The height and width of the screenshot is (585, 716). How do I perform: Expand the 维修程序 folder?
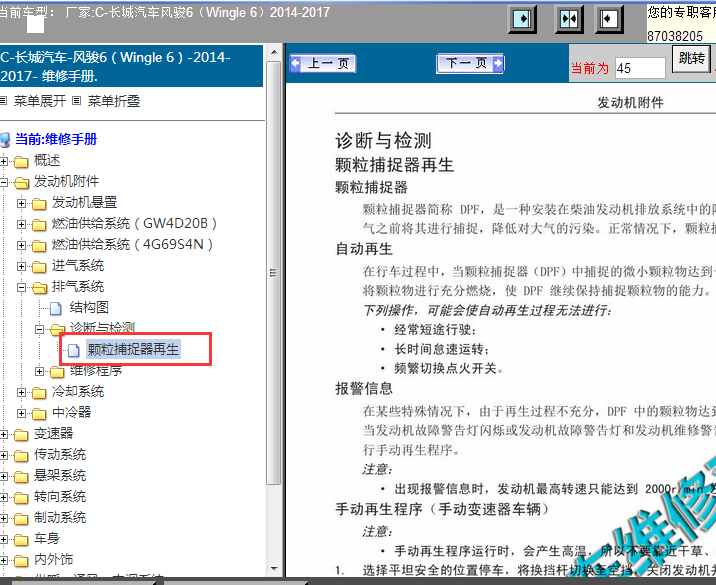pyautogui.click(x=40, y=371)
